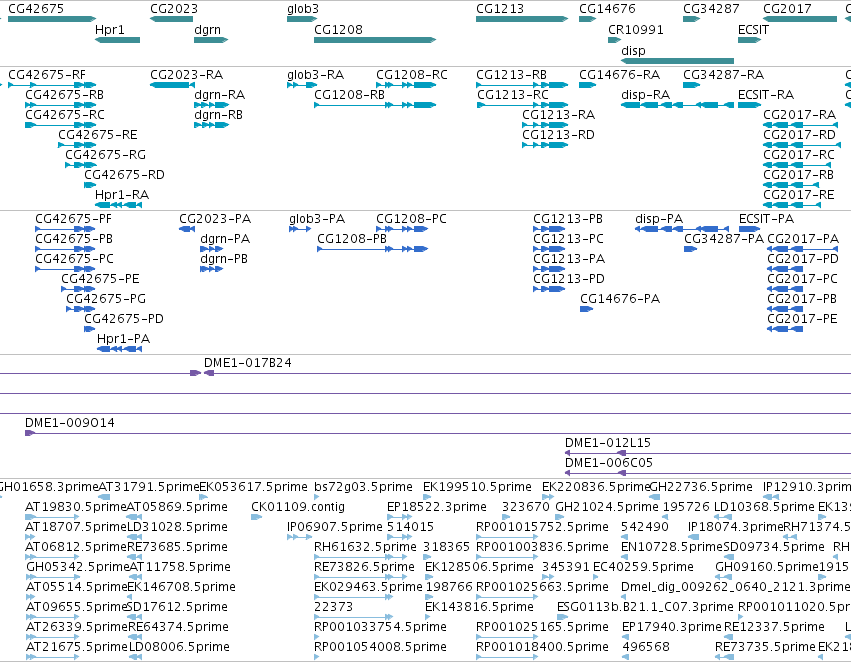Screen dimensions: 851x662
Task: Select BAC clone DME1-006C05
Action: tap(608, 463)
